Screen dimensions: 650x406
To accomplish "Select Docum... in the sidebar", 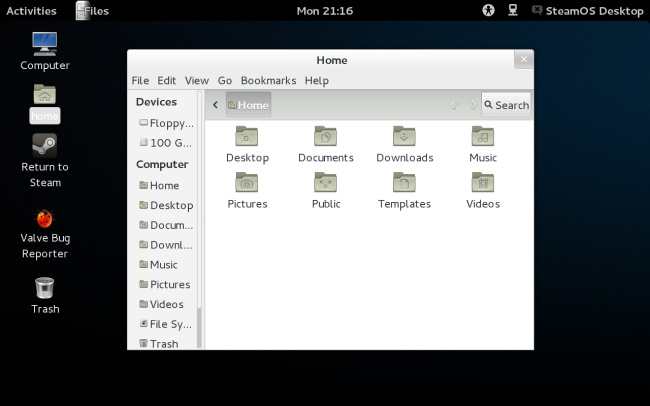I will point(165,225).
